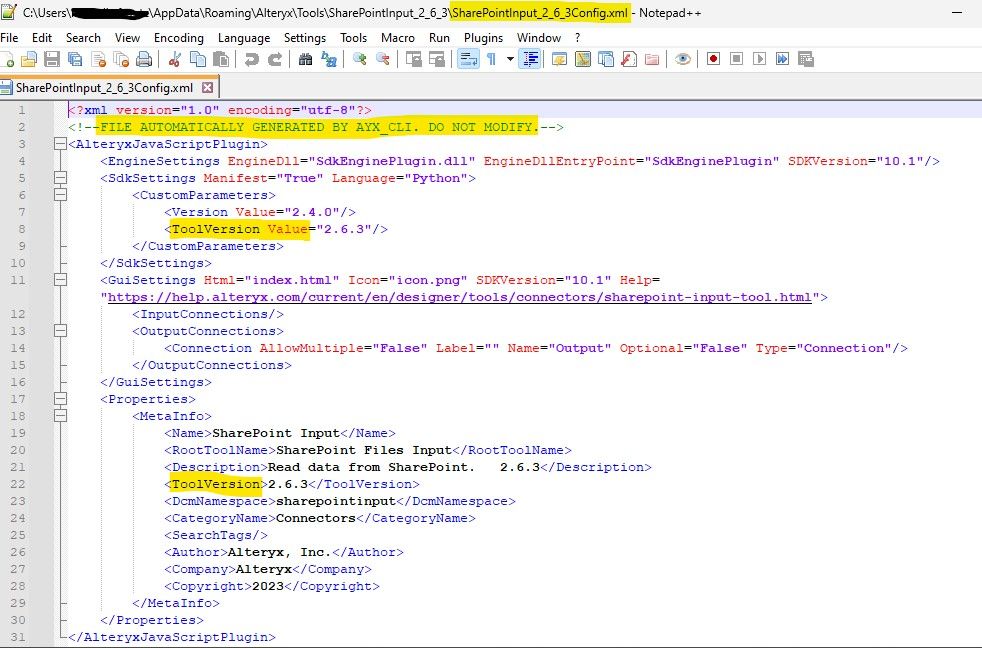Zoom in with the magnifier plus icon
982x648 pixels.
coord(359,59)
